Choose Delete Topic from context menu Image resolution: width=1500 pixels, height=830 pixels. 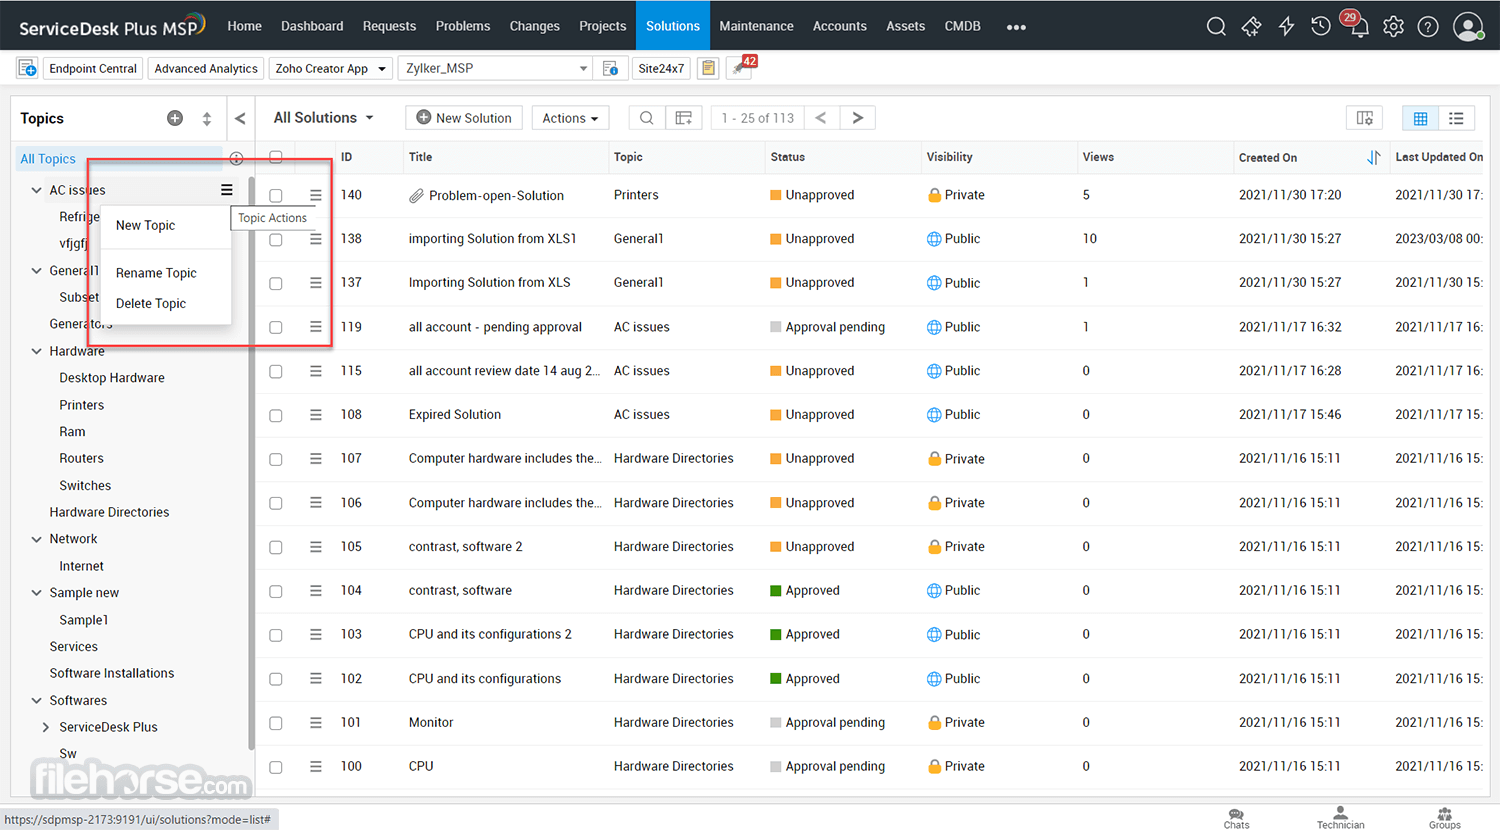coord(151,304)
